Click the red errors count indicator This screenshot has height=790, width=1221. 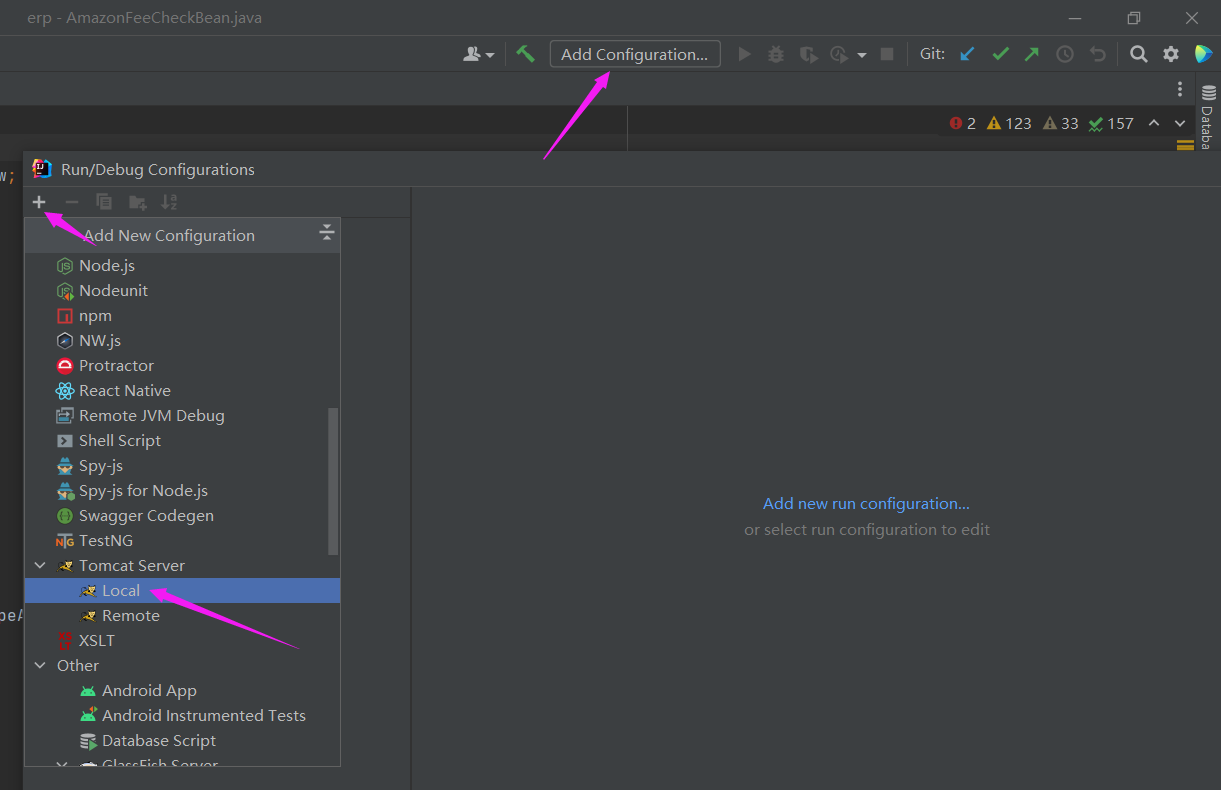point(963,123)
